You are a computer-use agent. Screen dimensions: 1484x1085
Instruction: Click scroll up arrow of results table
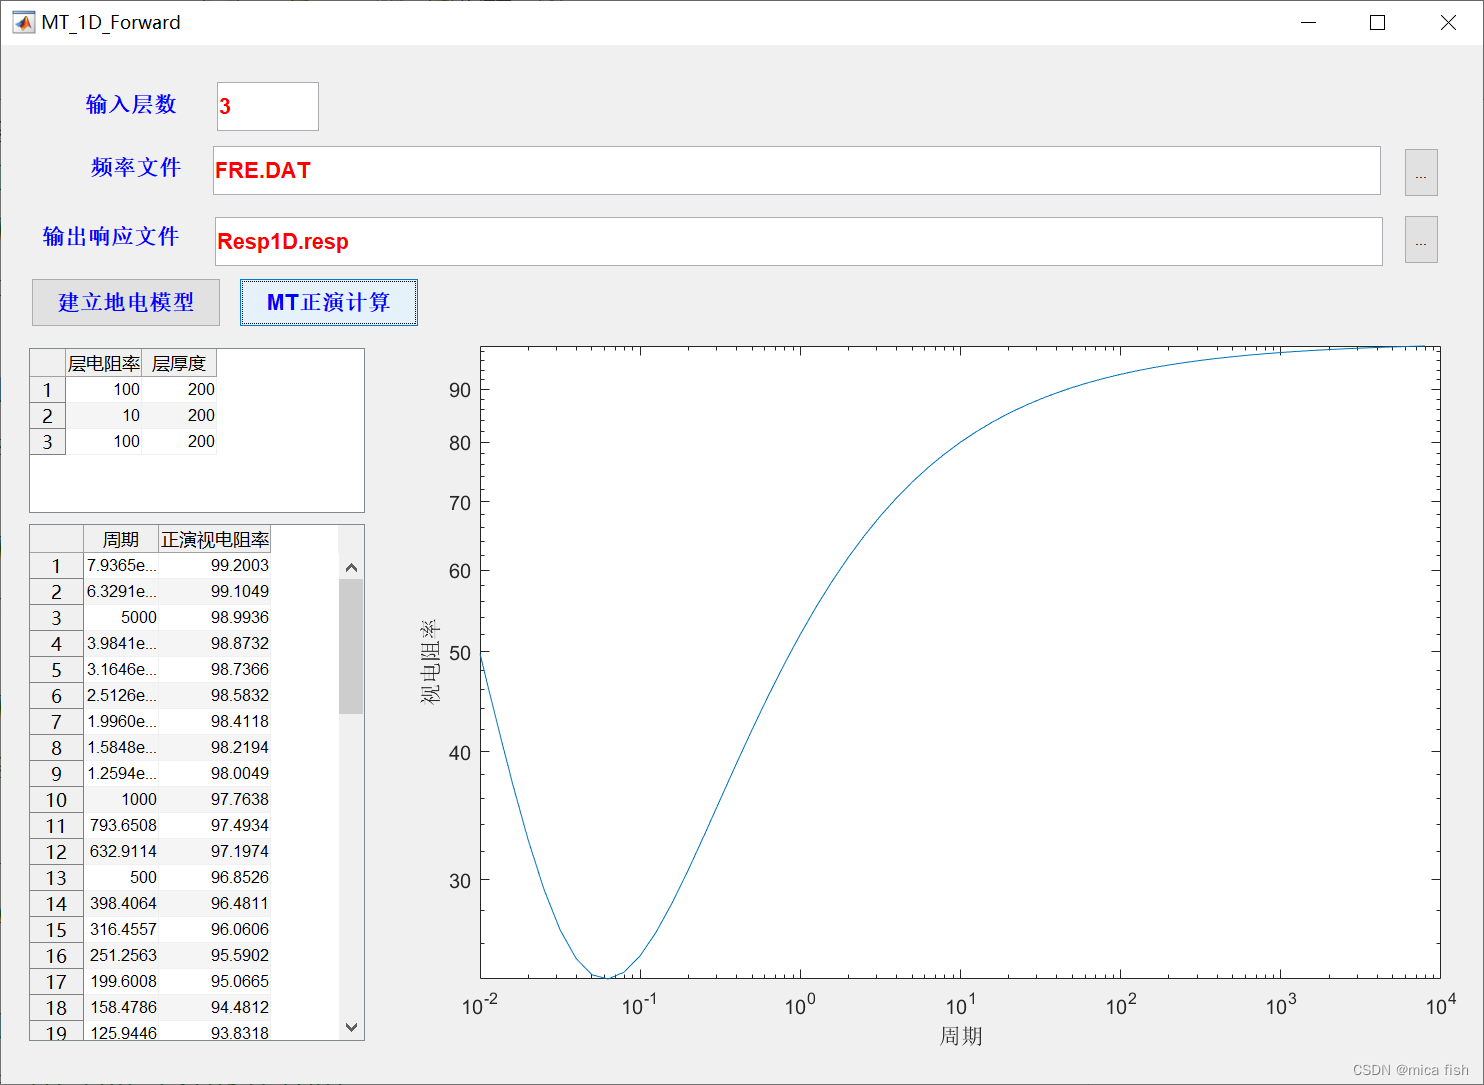[x=351, y=567]
